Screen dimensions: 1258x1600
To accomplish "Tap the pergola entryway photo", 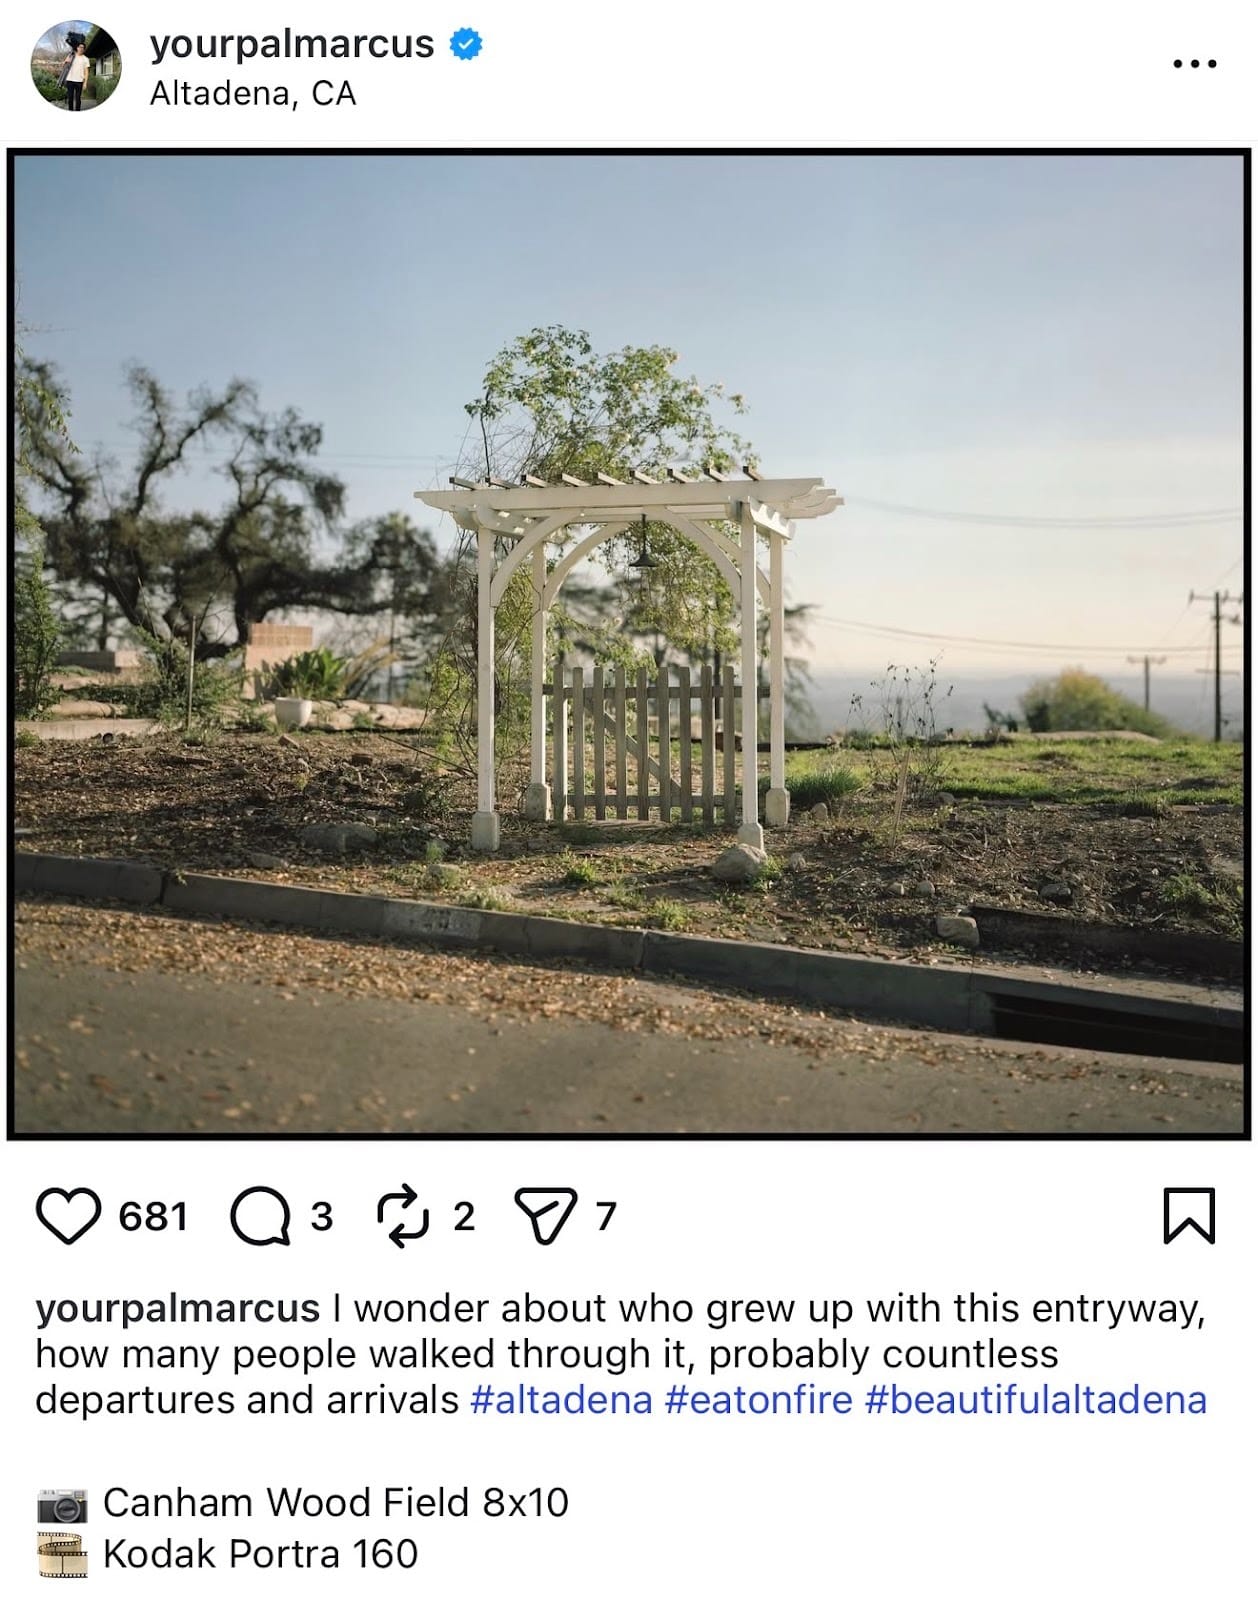I will [629, 644].
